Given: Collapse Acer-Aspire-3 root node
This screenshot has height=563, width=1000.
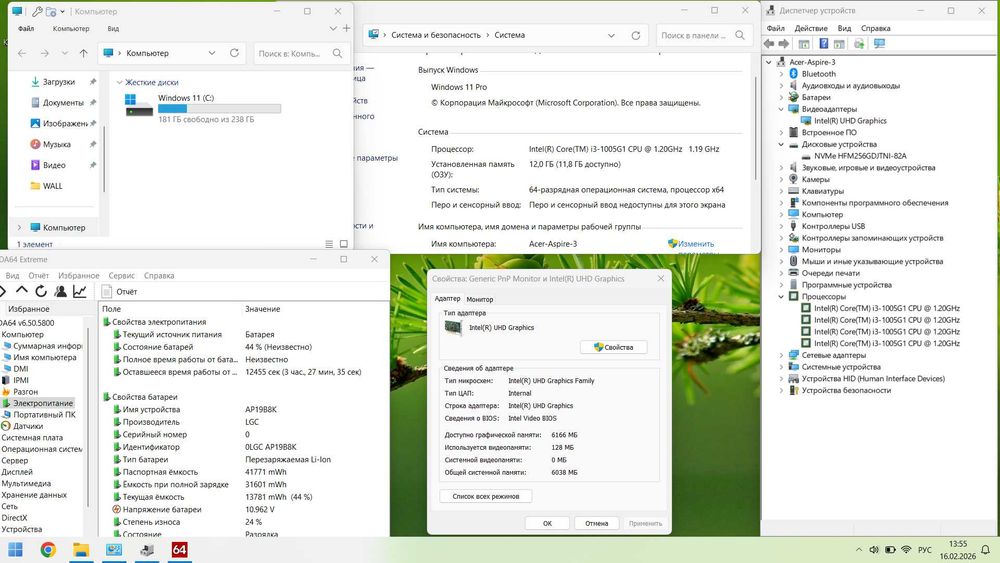Looking at the screenshot, I should pyautogui.click(x=769, y=62).
